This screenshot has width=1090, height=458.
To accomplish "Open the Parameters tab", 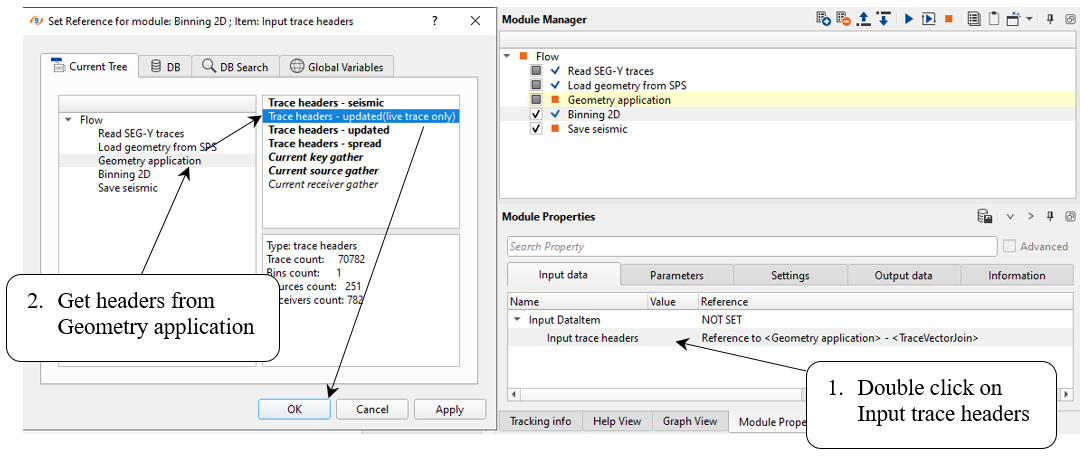I will [x=676, y=275].
